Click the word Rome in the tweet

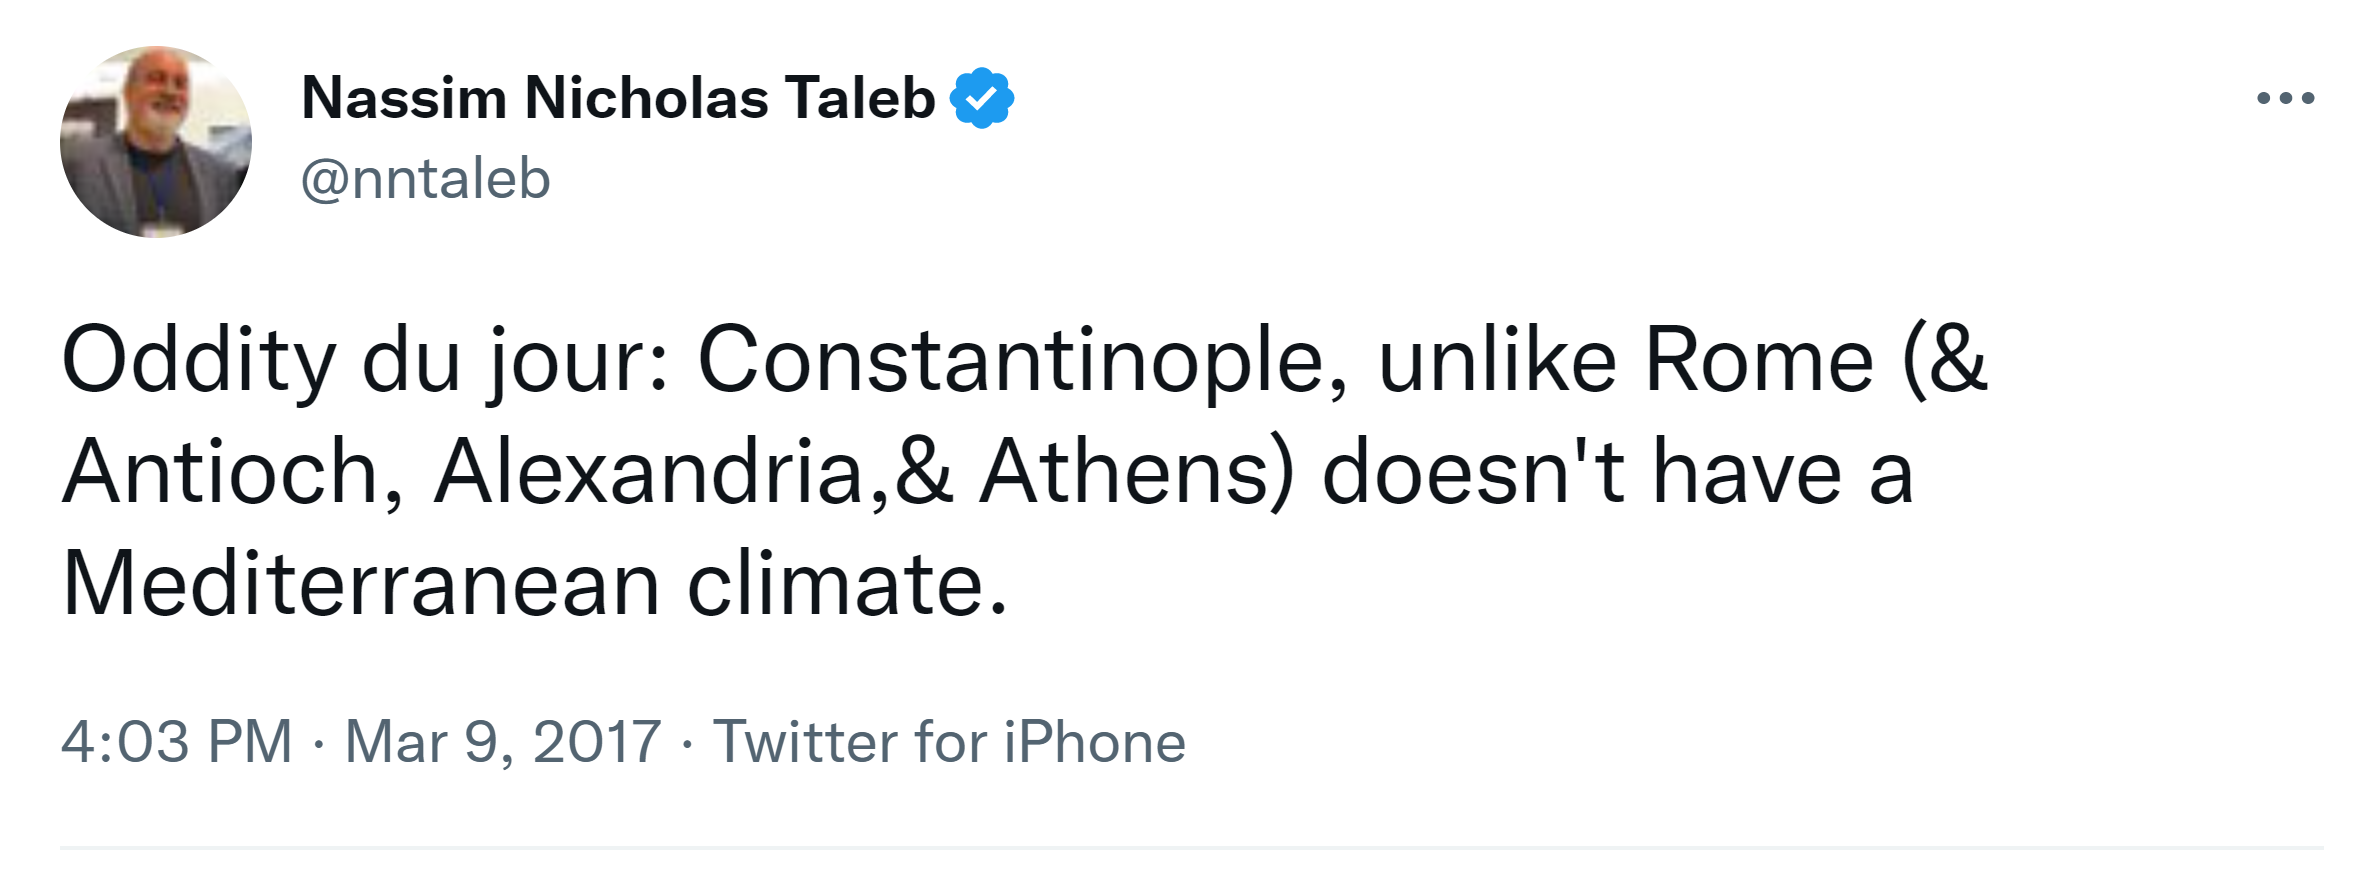tap(1759, 360)
